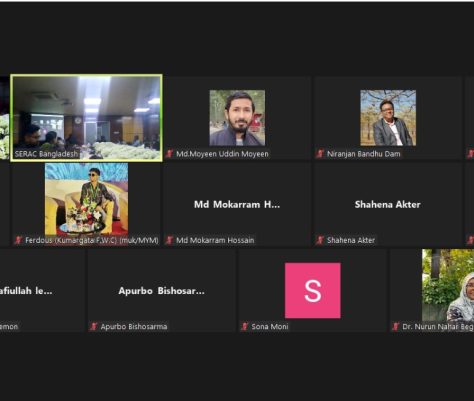Click Dr. Nurun Nahar profile photo
This screenshot has width=474, height=401.
point(448,285)
